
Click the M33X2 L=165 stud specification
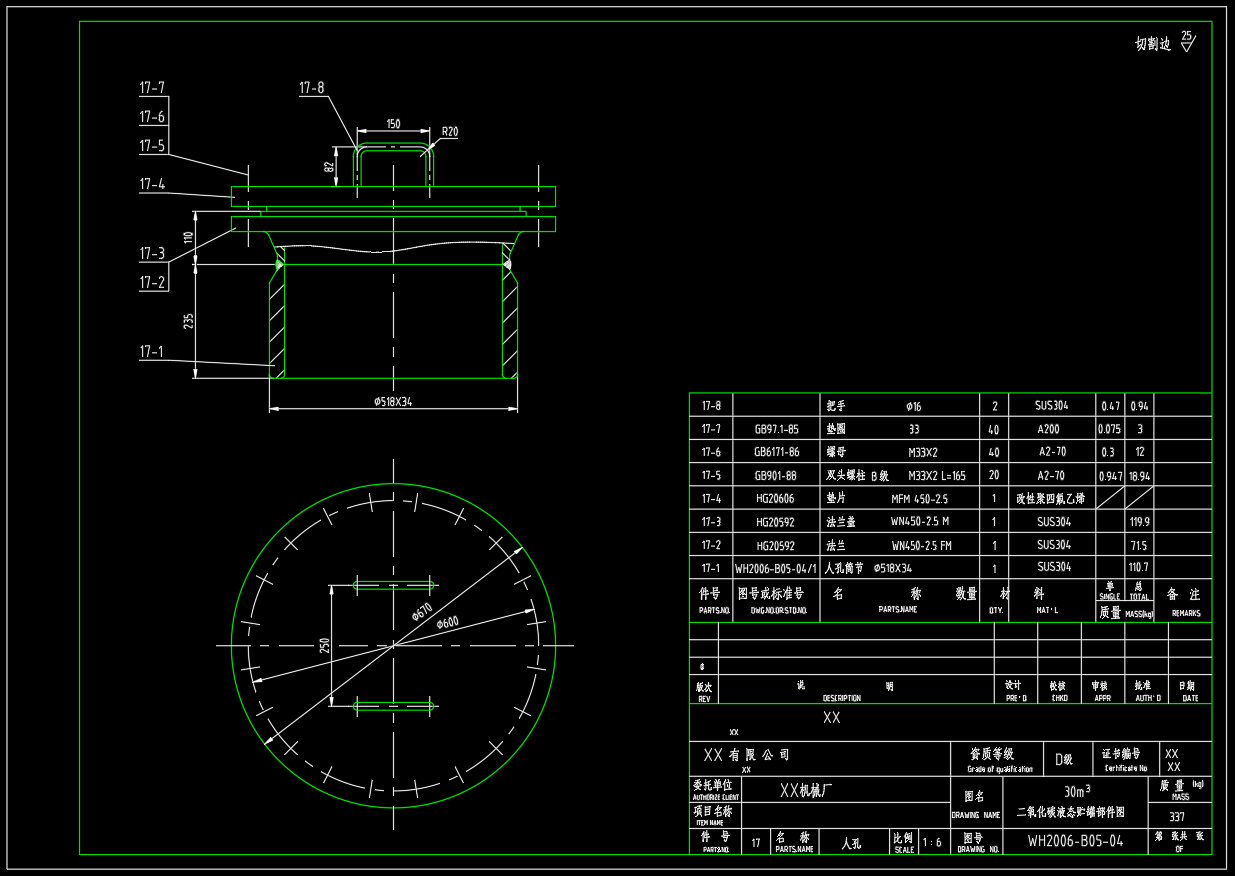tap(937, 476)
